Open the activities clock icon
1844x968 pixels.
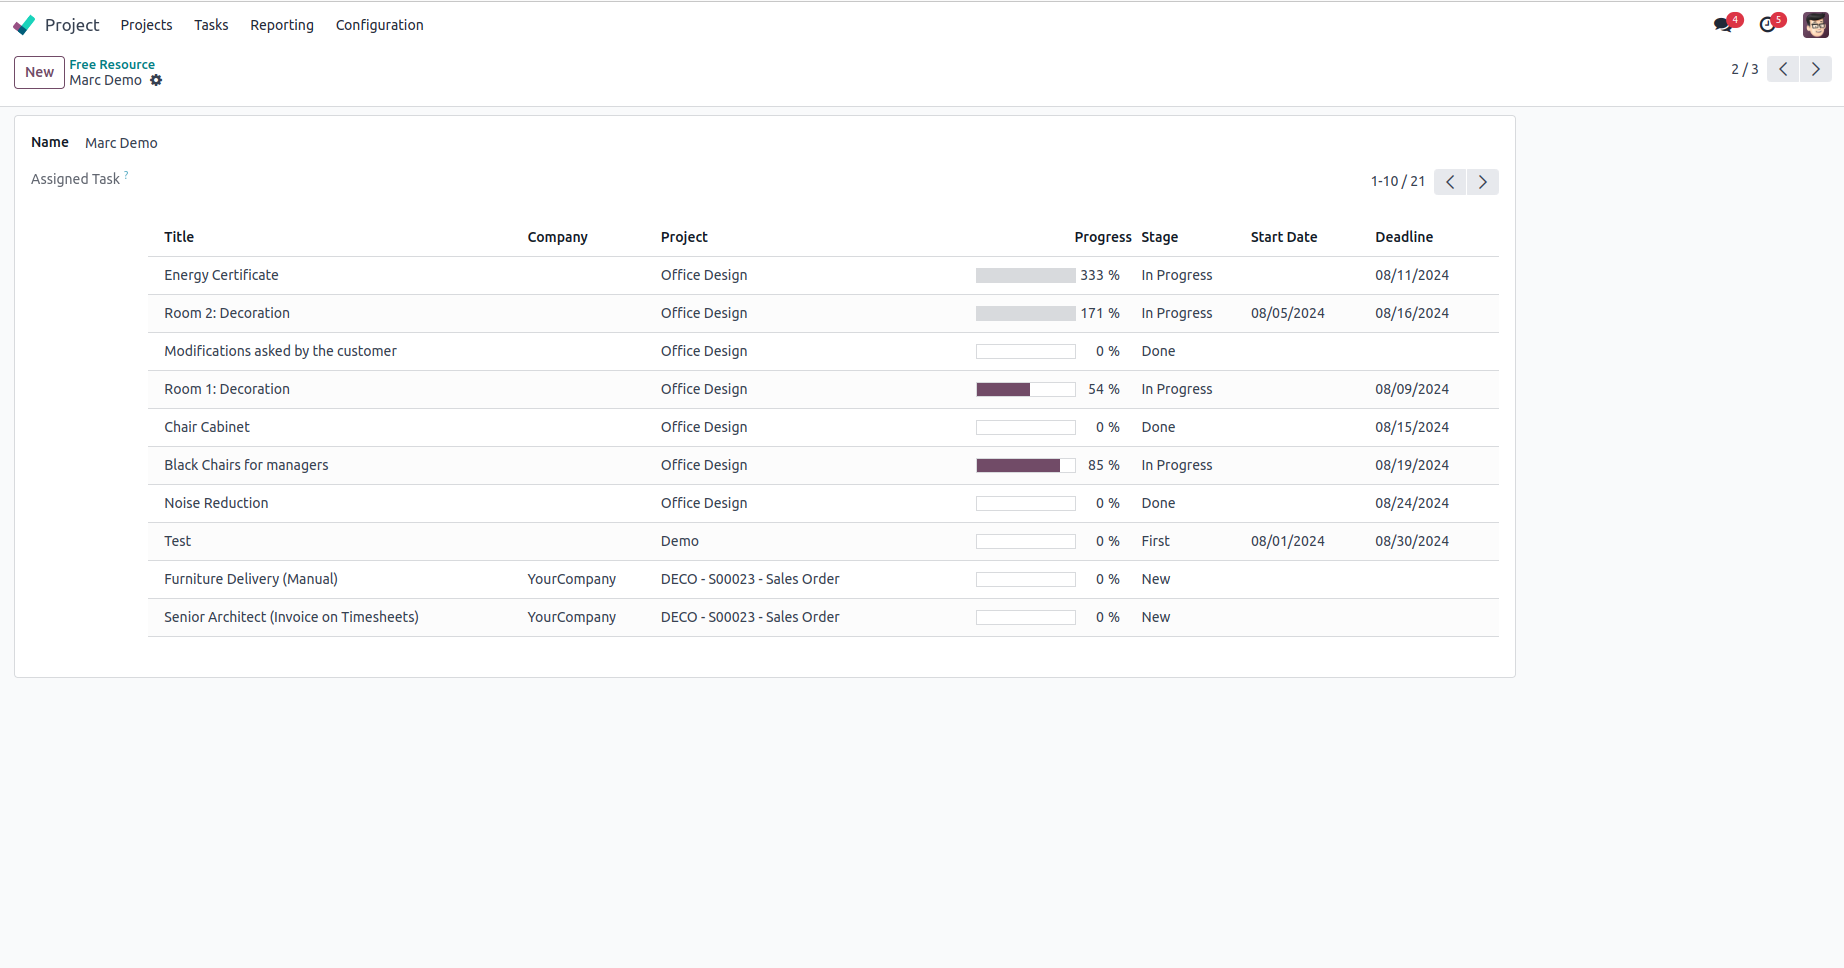(x=1768, y=25)
